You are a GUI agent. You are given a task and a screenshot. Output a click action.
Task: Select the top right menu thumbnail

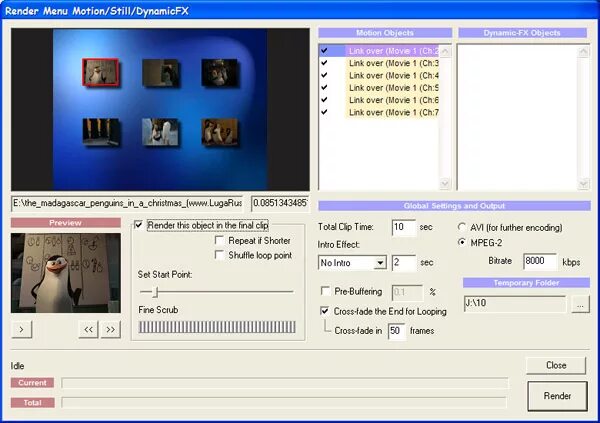(219, 73)
